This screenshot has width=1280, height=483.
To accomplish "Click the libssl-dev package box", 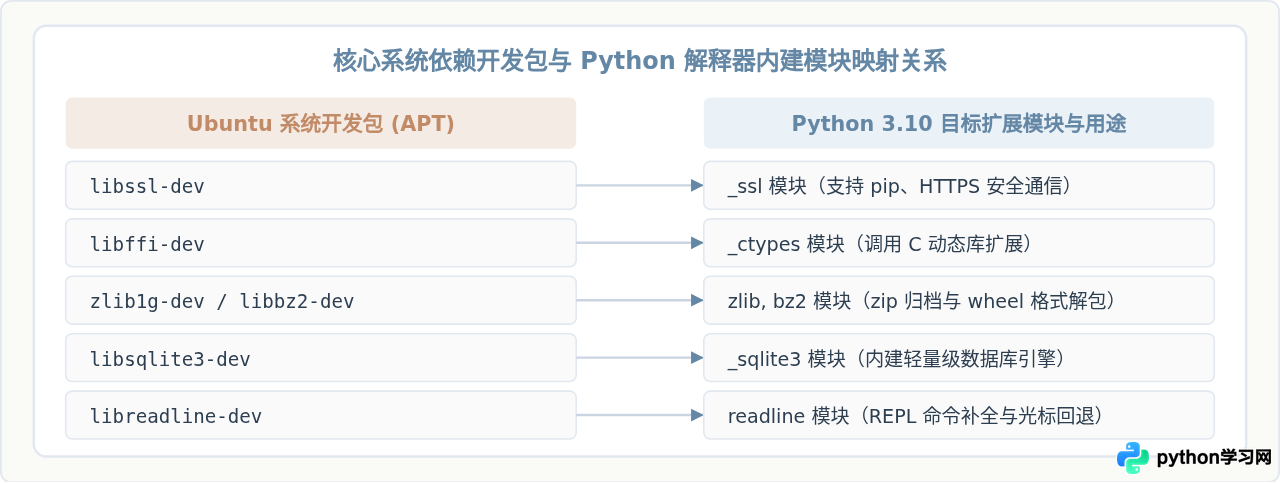I will point(321,185).
